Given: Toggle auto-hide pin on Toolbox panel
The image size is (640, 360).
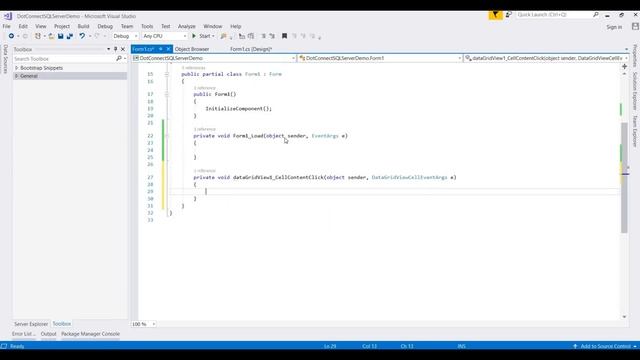Looking at the screenshot, I should click(x=116, y=49).
